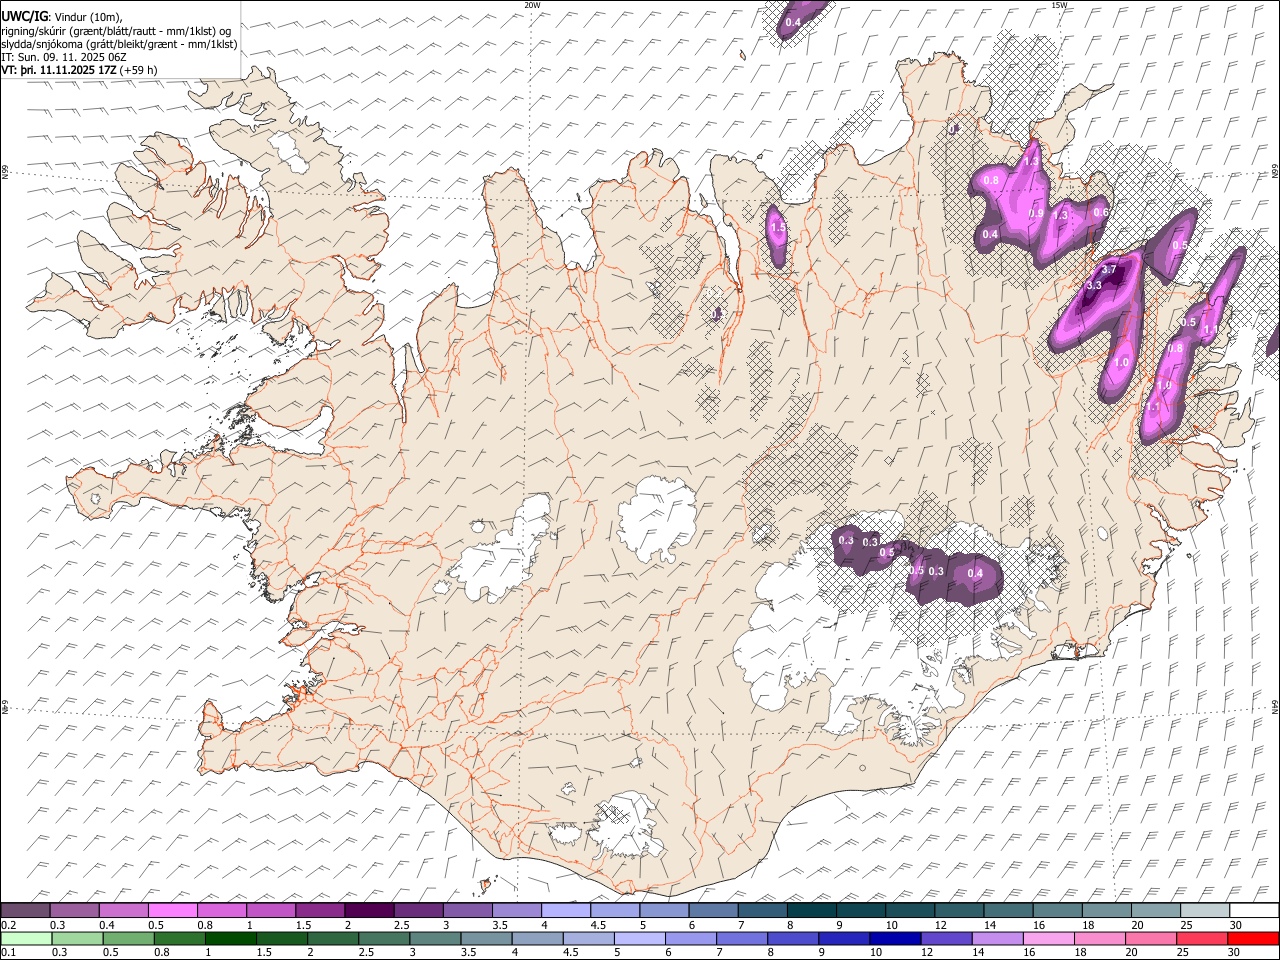Click "rigning/skúrir" in the header legend text

coord(33,31)
